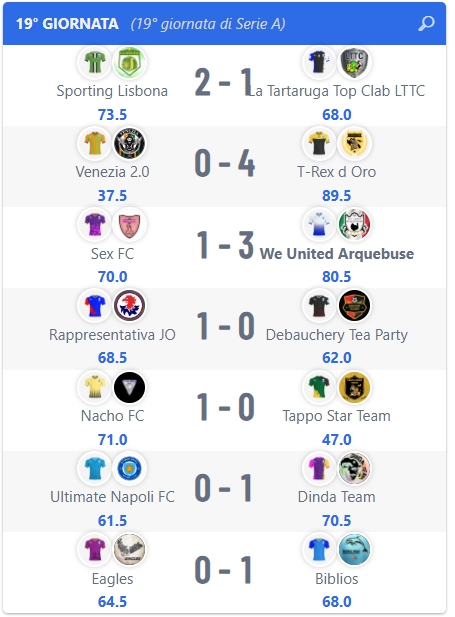Click Dinda Team purple and yellow jersey
This screenshot has width=455, height=617.
(x=319, y=468)
